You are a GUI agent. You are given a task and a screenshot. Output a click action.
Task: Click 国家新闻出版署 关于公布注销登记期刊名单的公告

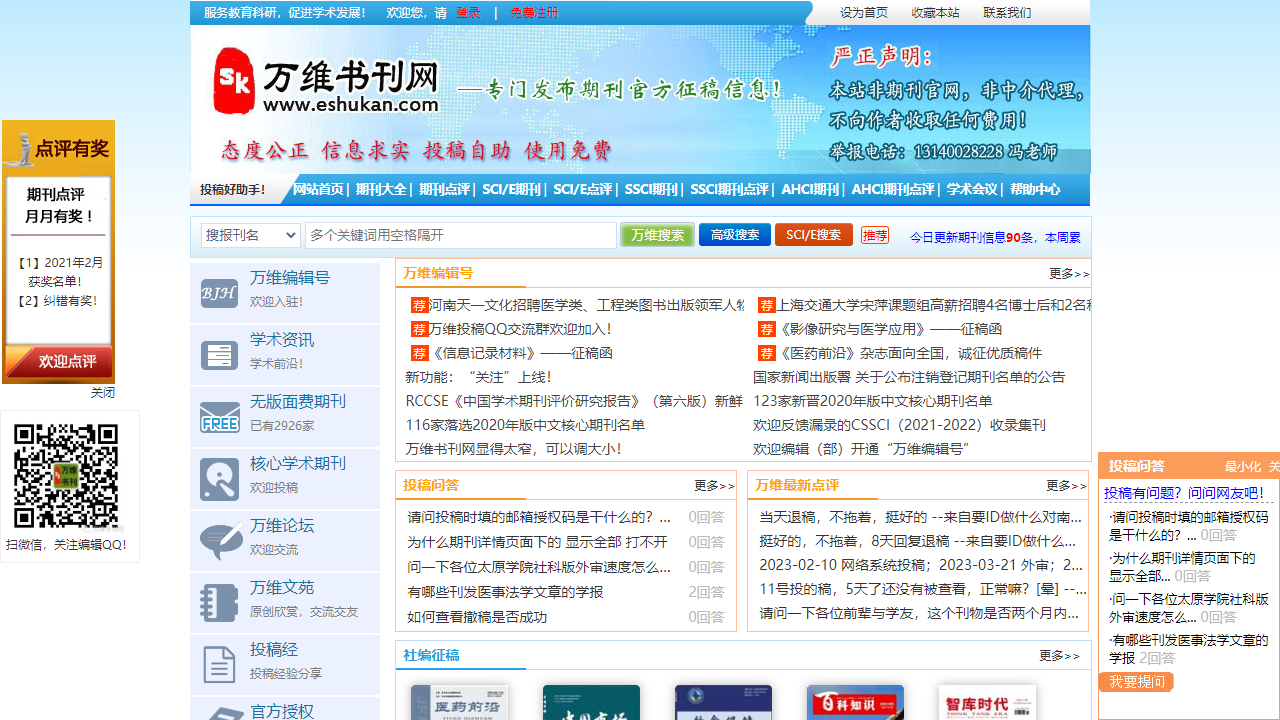pos(909,377)
